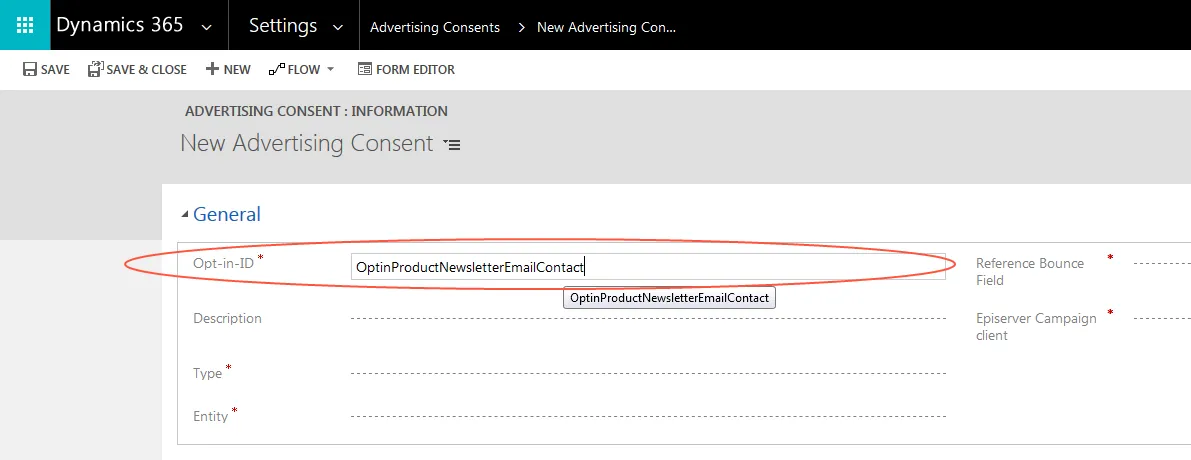Click the OptinProductNewsletterEmailContact tooltip

[669, 298]
